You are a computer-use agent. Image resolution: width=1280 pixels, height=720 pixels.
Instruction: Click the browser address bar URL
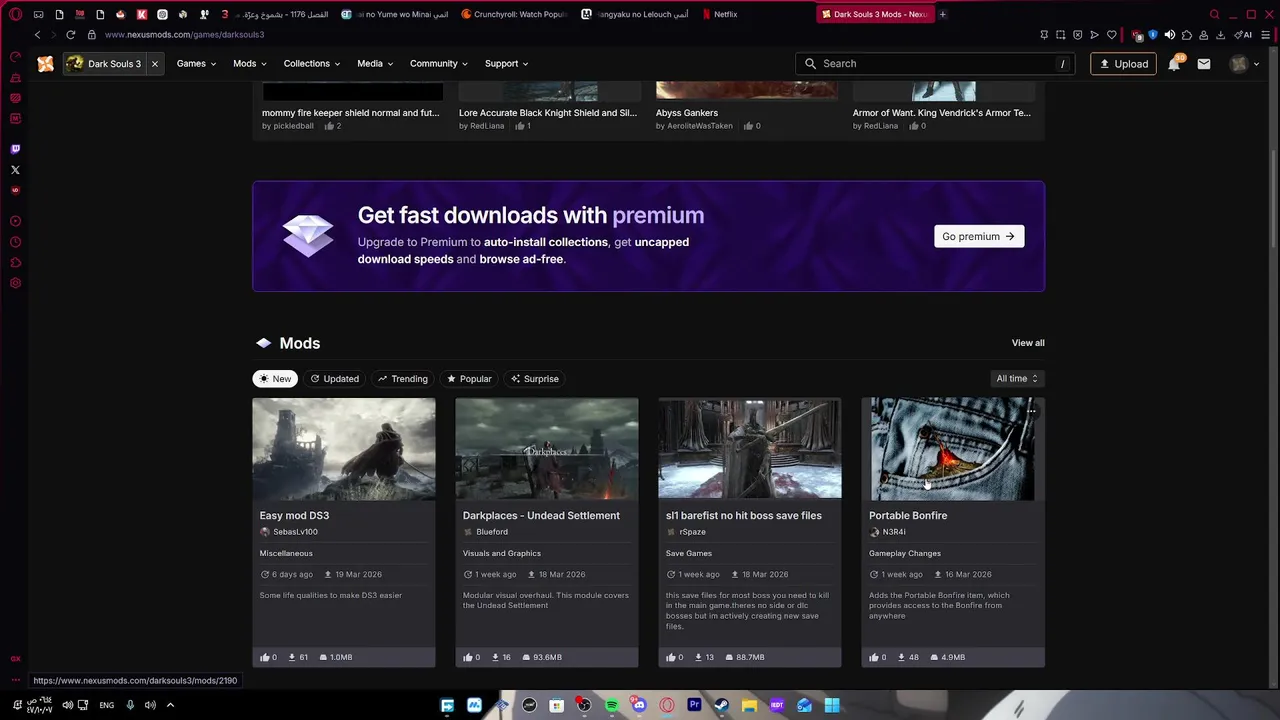(184, 35)
